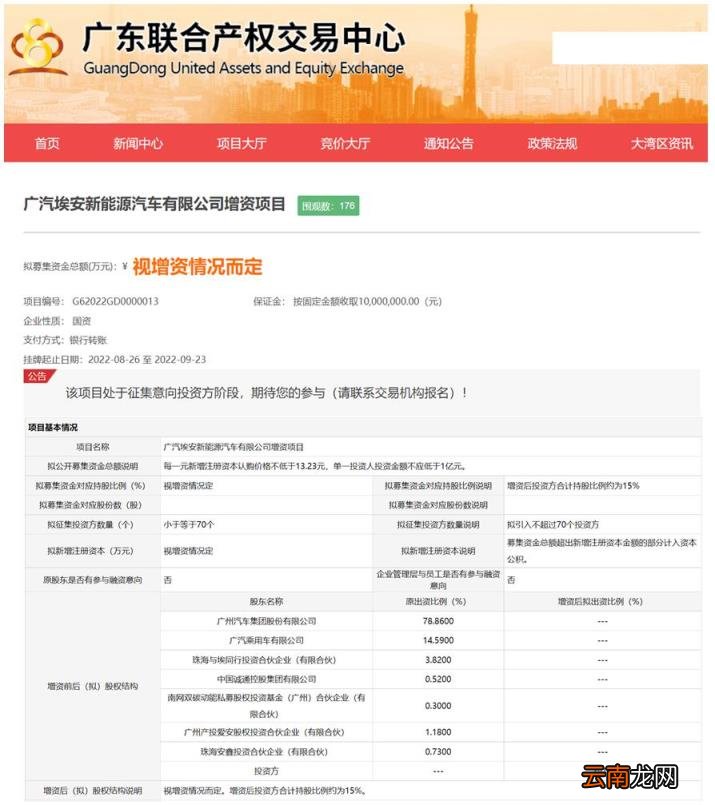Click the 78.8600 ratio value
Viewport: 715px width, 805px height.
[x=438, y=621]
